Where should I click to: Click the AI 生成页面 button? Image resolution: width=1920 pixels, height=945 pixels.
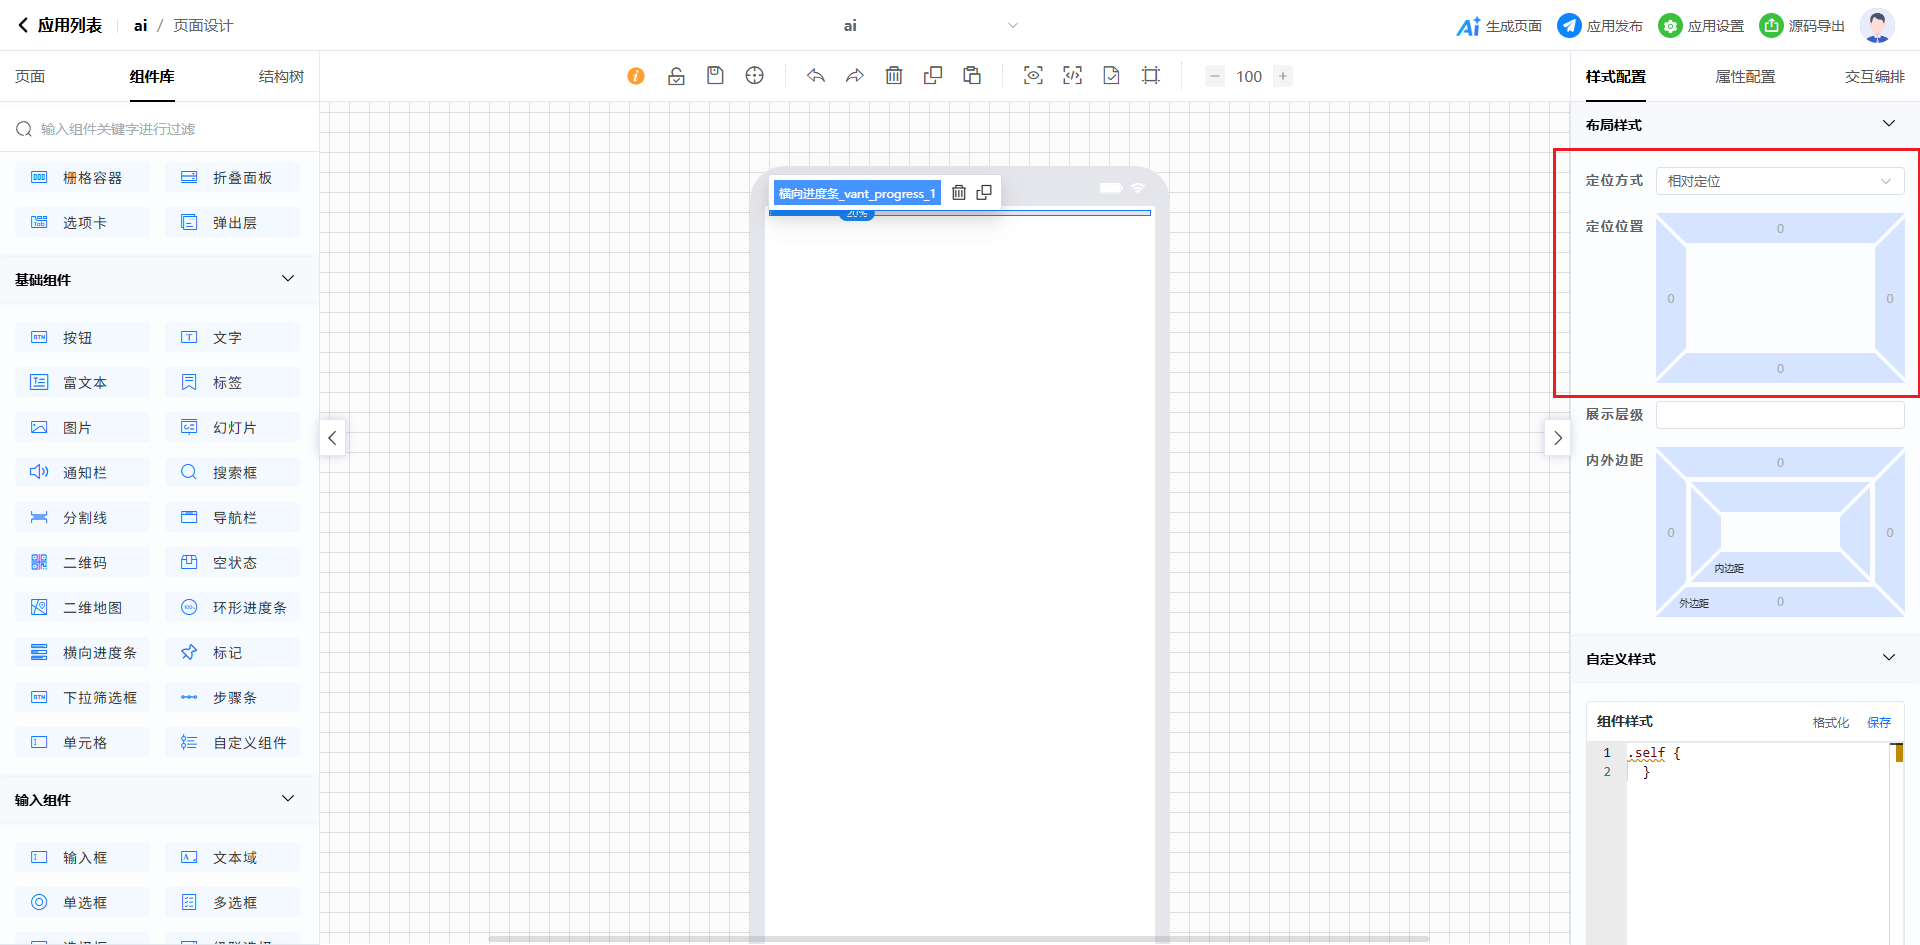[x=1499, y=26]
